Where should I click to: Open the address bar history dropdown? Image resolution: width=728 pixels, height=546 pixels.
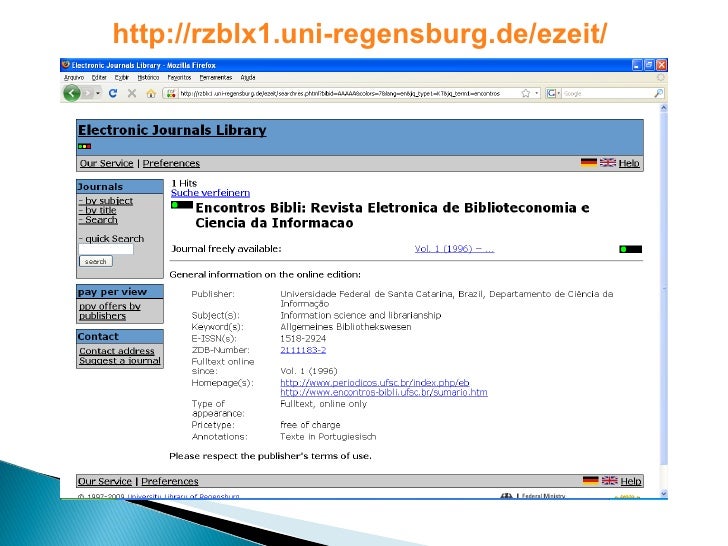pos(537,93)
